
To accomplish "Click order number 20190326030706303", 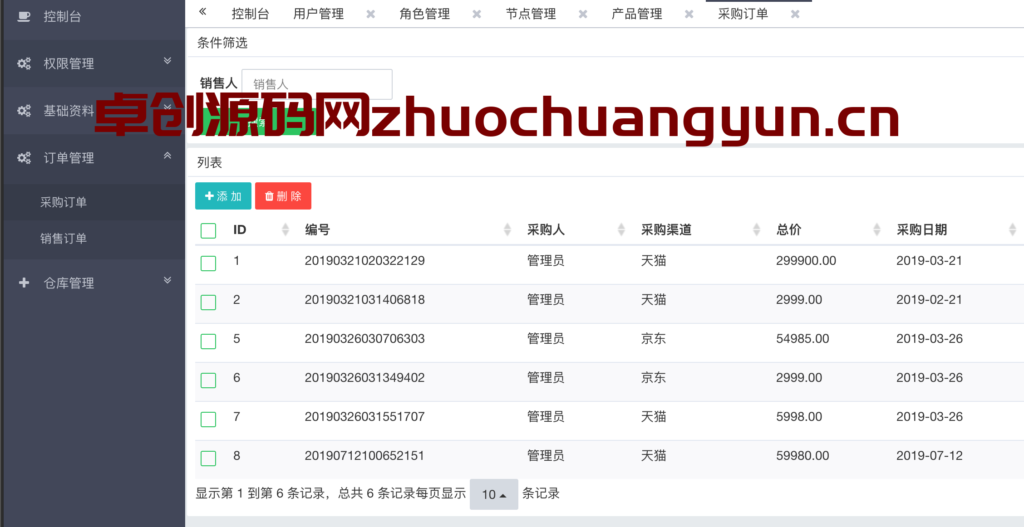I will coord(364,339).
